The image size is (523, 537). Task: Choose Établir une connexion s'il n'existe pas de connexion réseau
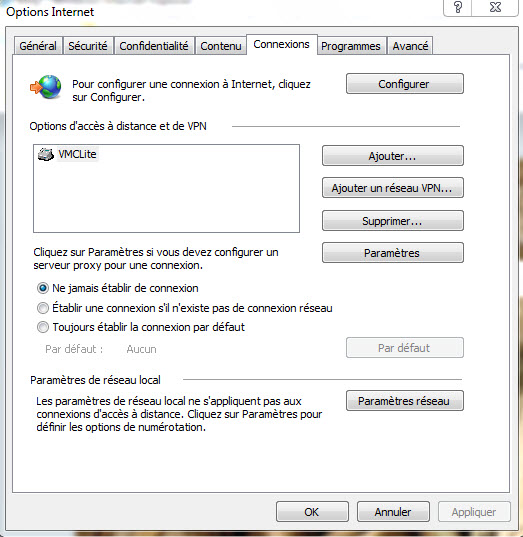click(x=185, y=308)
